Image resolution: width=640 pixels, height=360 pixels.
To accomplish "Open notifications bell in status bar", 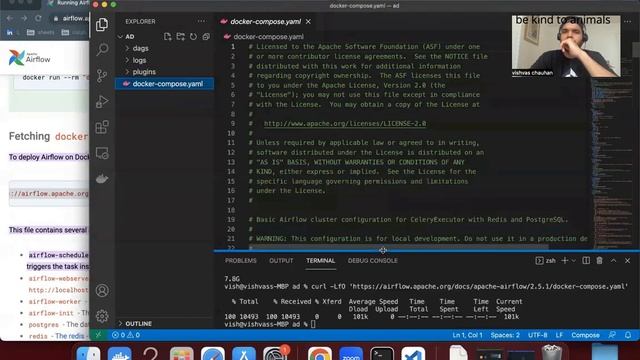I will pos(628,335).
